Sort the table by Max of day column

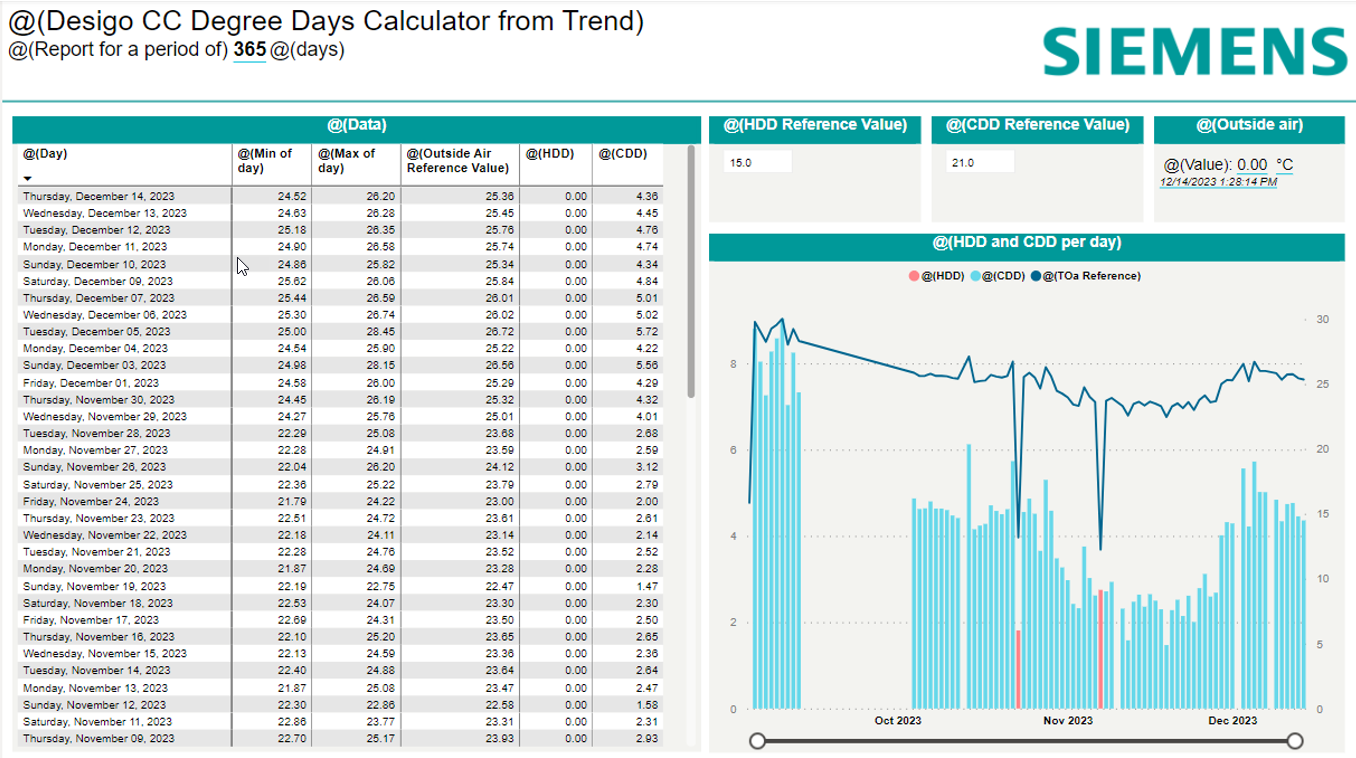(x=346, y=160)
